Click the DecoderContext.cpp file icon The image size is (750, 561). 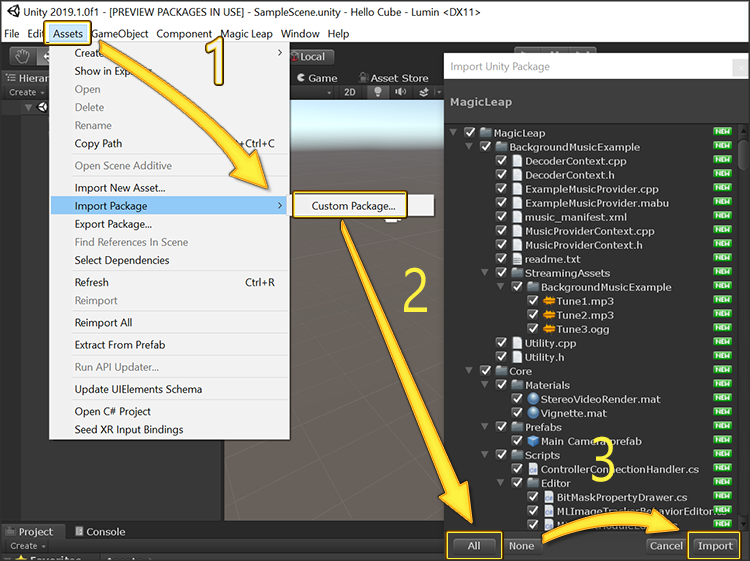(517, 161)
